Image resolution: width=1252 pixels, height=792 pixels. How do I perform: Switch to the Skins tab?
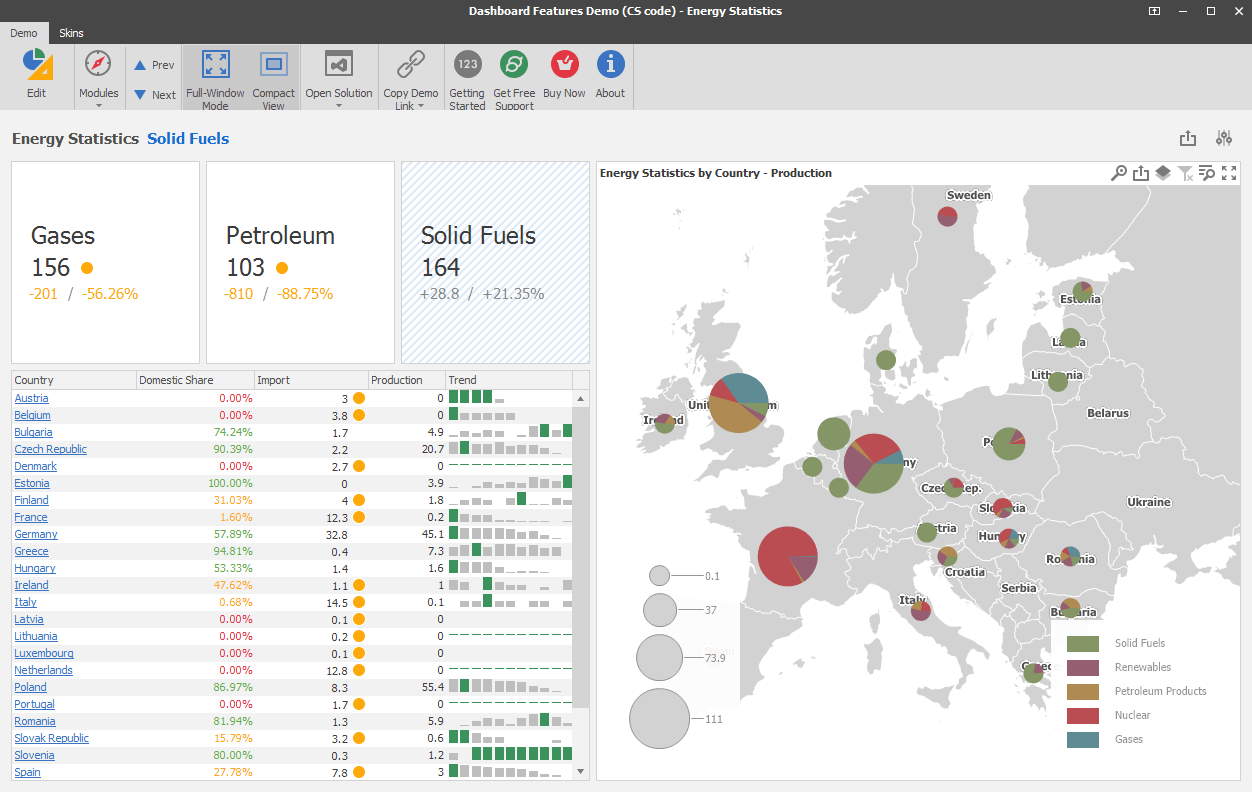(x=70, y=33)
